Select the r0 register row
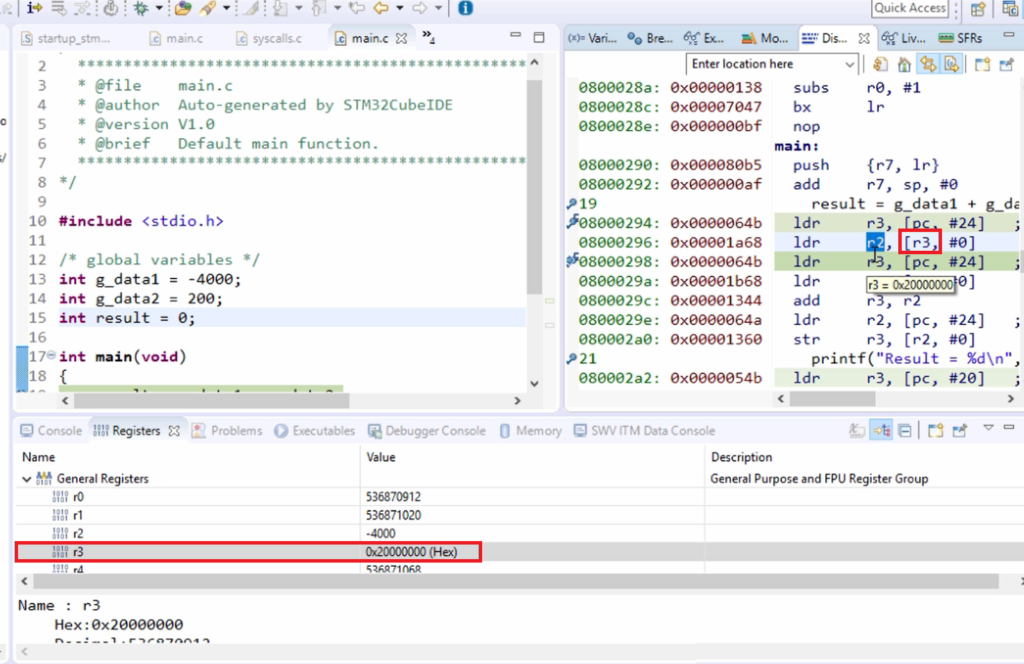The height and width of the screenshot is (664, 1024). coord(519,497)
